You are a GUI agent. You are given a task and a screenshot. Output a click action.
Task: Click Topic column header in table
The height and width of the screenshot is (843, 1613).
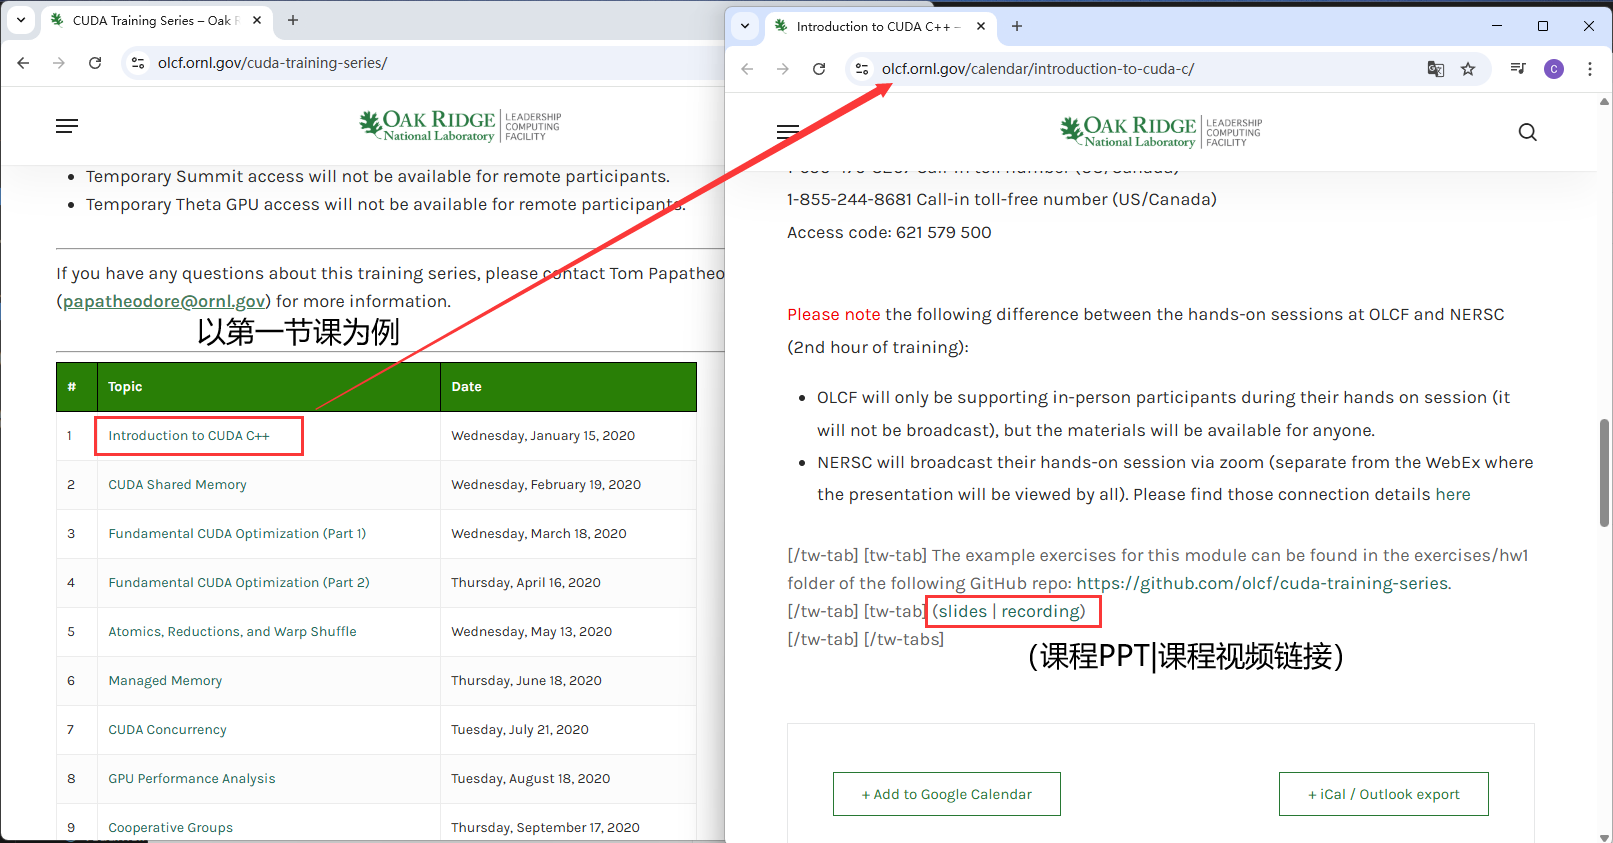pyautogui.click(x=268, y=387)
